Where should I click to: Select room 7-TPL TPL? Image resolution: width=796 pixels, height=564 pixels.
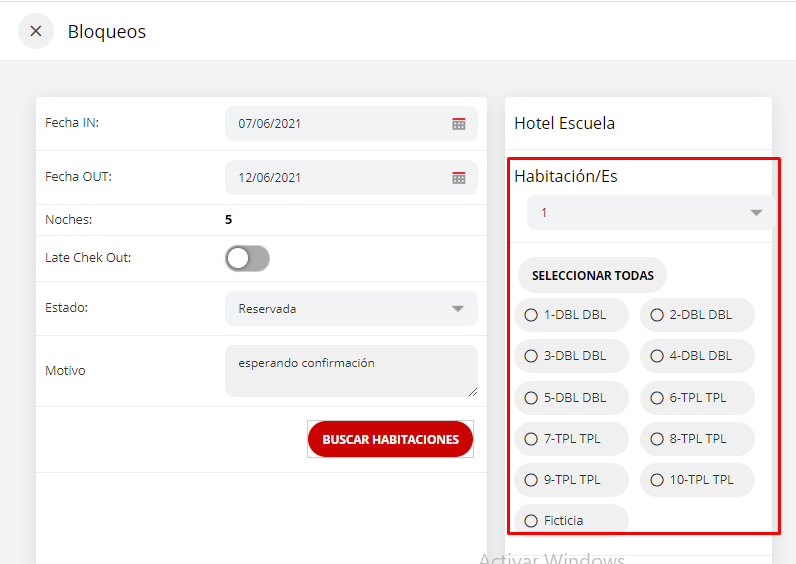[x=532, y=439]
